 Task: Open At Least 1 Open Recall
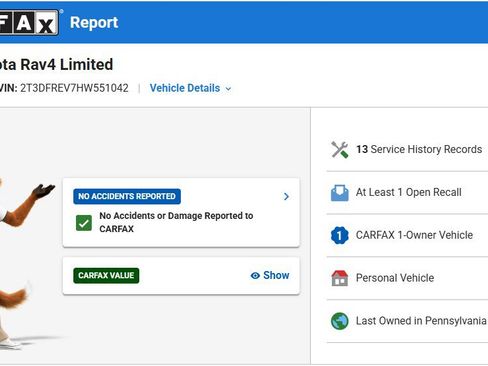[x=407, y=193]
